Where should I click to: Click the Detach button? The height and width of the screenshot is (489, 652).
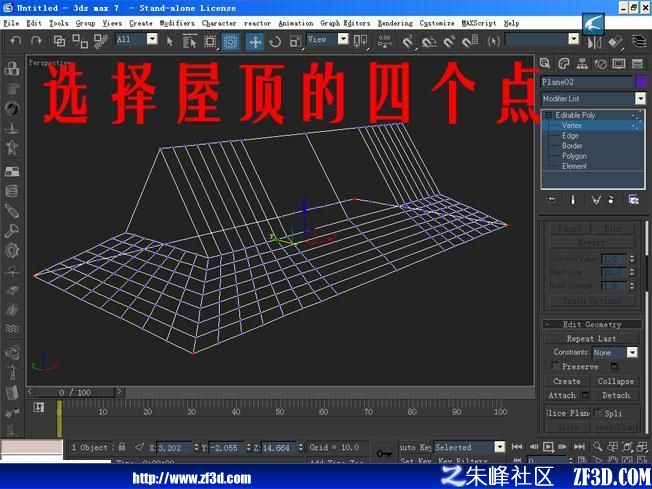616,395
